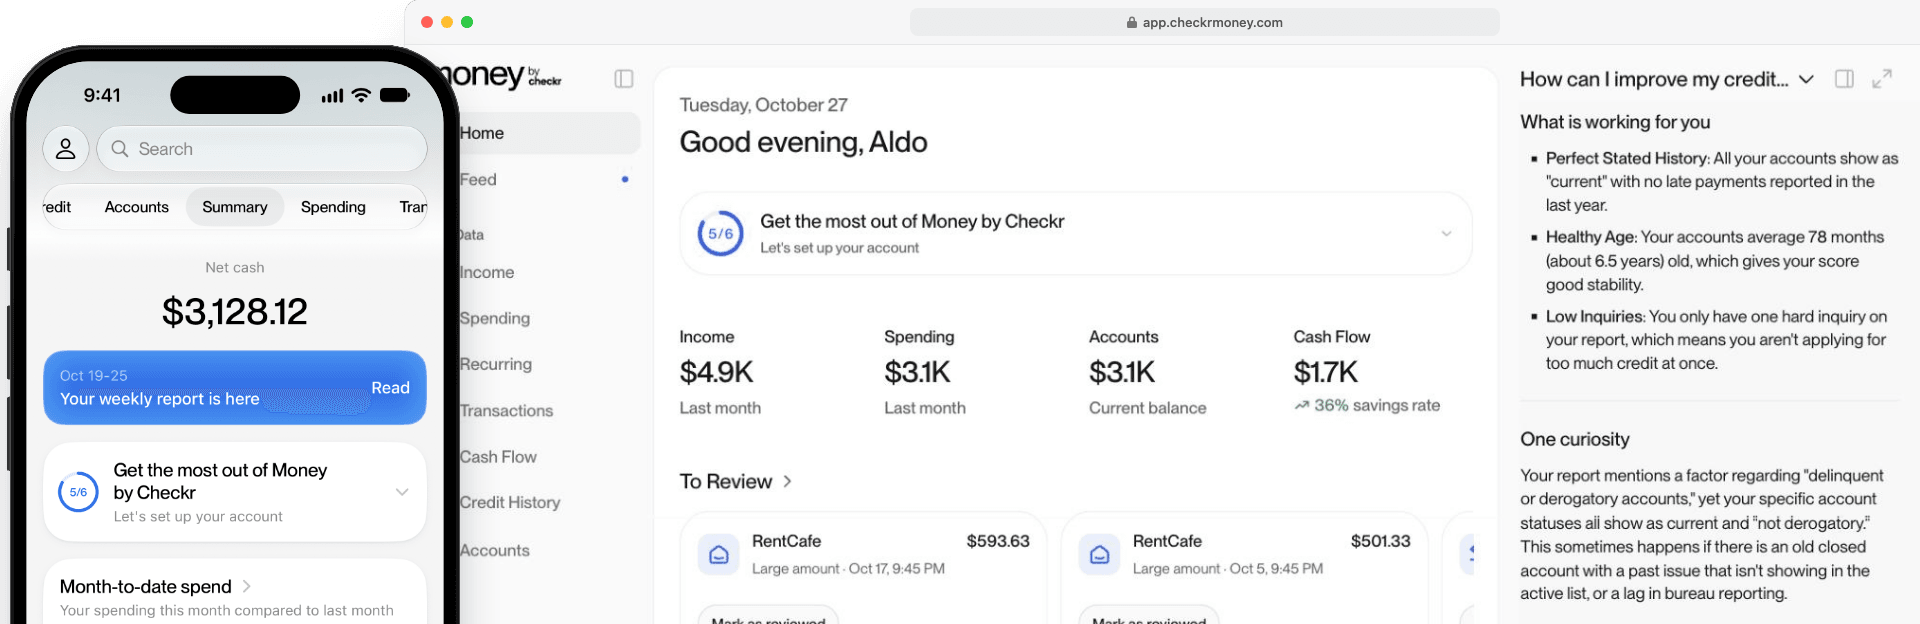Click the lock icon in the address bar
Viewport: 1920px width, 624px height.
1132,22
